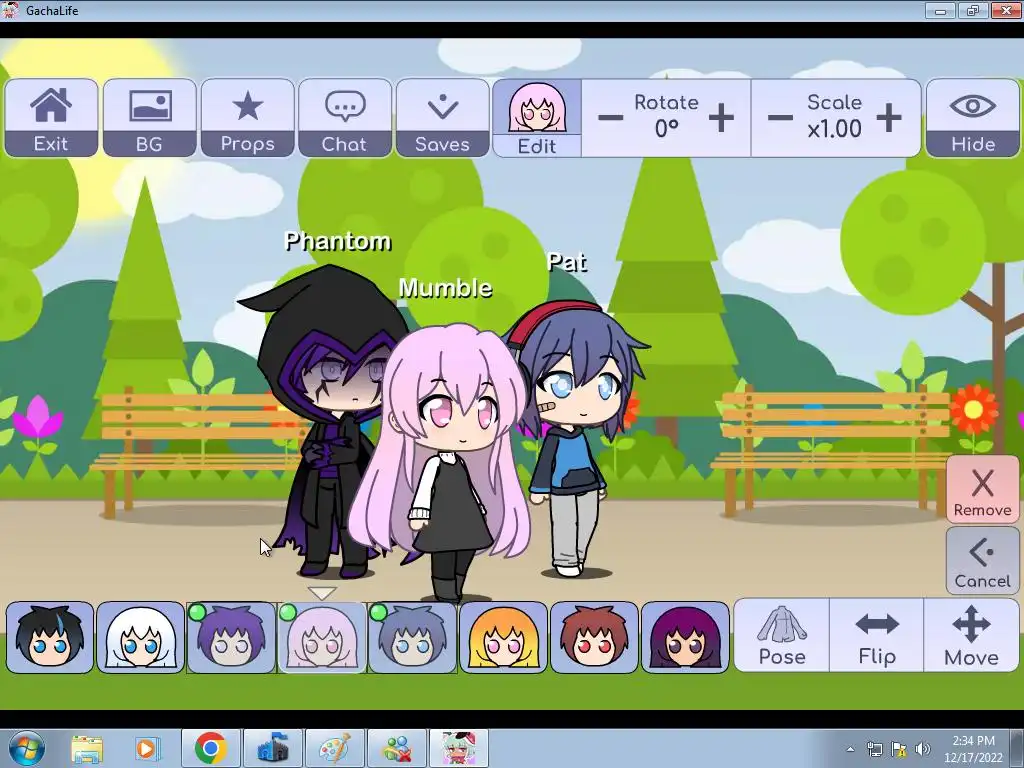Open media player from taskbar
This screenshot has width=1024, height=768.
tap(146, 749)
